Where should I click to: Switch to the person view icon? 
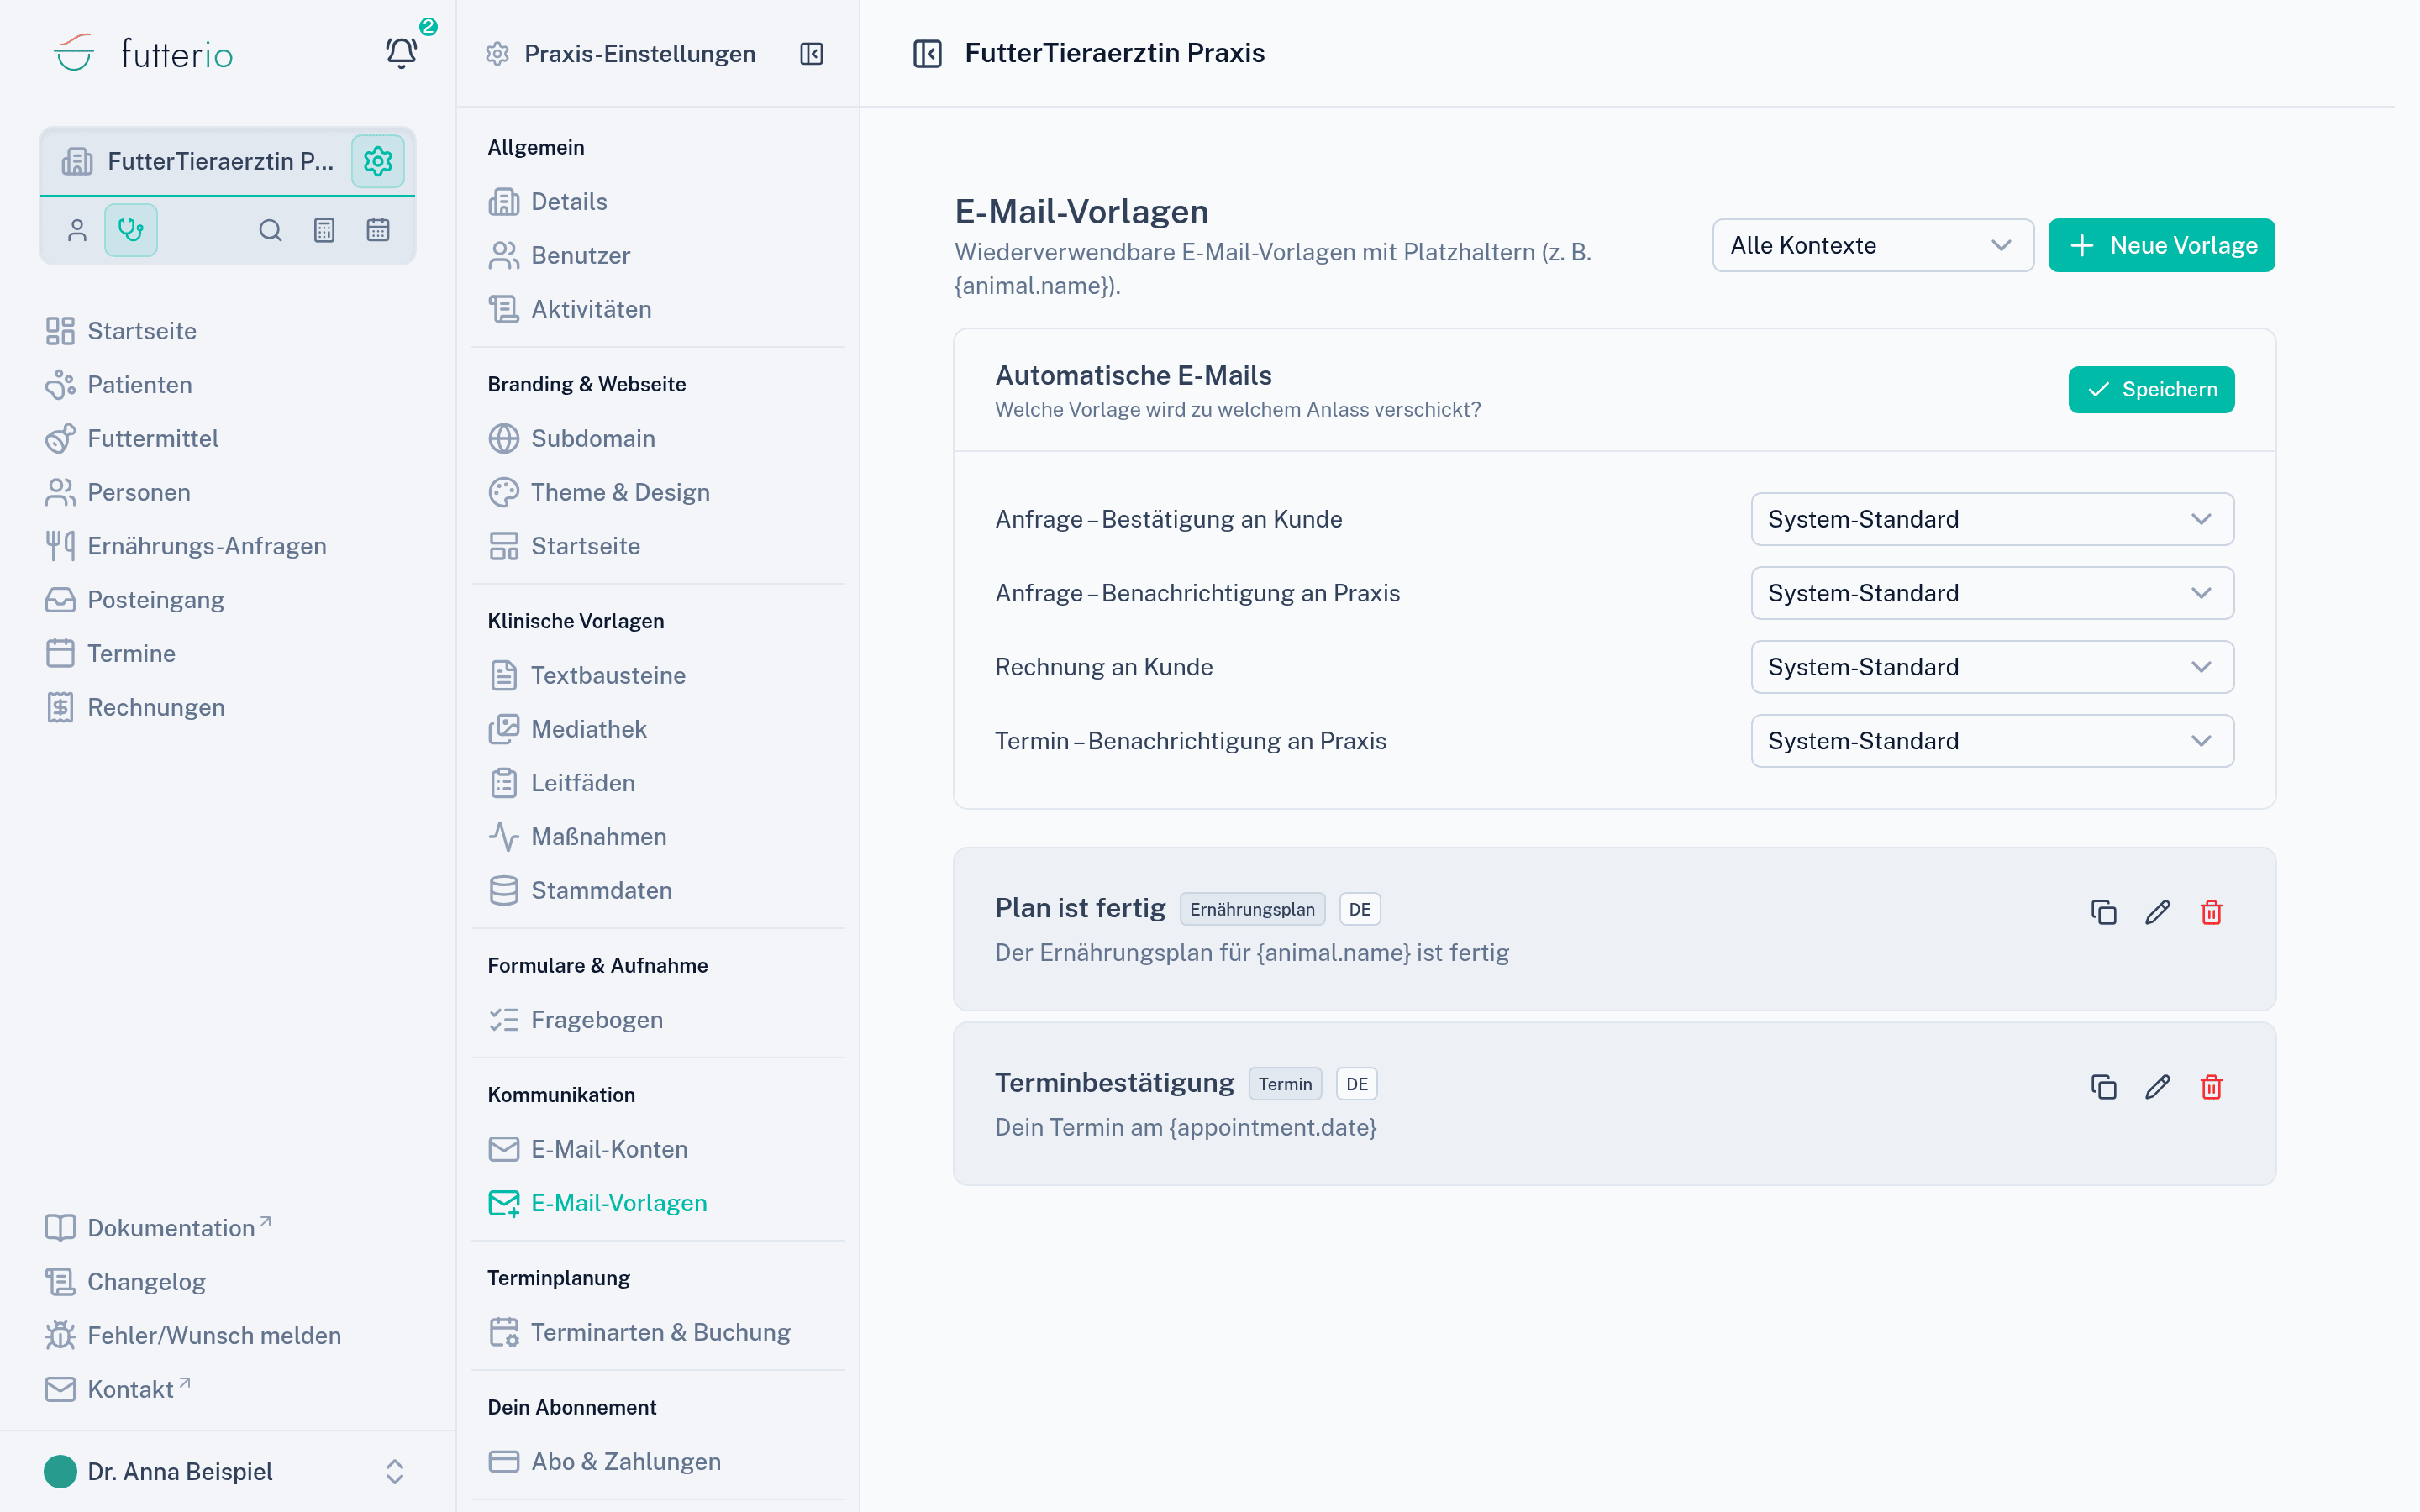[x=77, y=230]
